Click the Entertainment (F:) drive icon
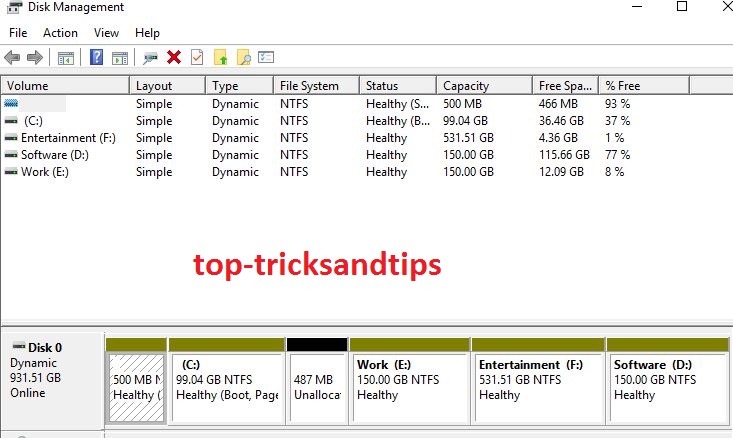The height and width of the screenshot is (438, 733). (x=11, y=138)
